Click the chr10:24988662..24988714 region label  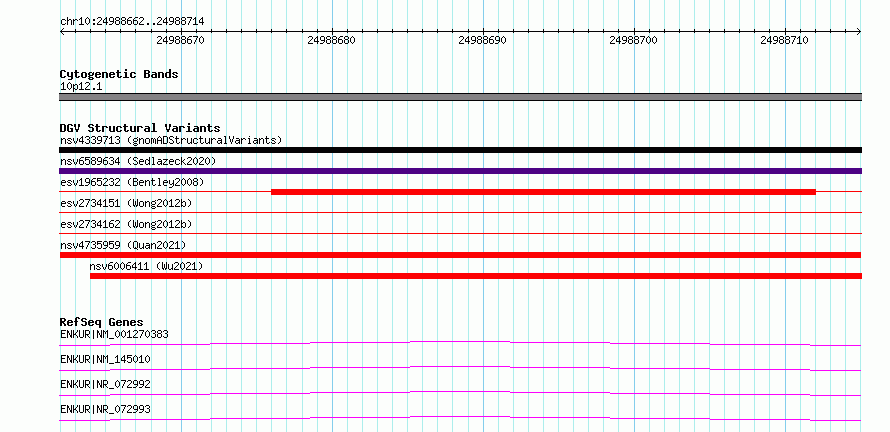(x=132, y=22)
